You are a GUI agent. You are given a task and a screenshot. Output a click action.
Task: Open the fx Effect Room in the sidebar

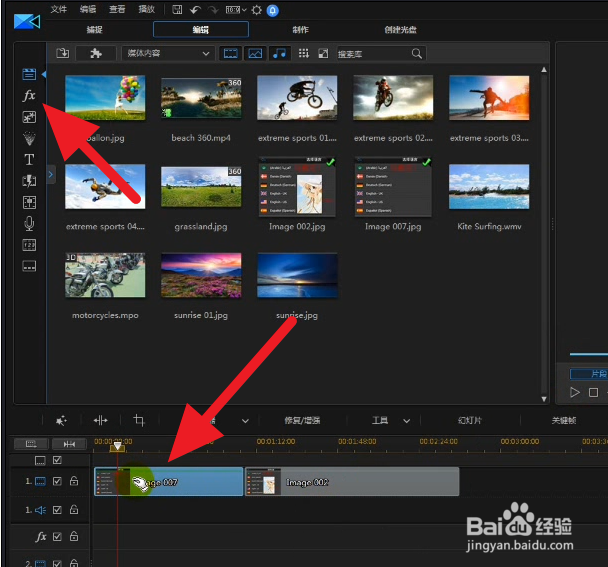click(29, 95)
